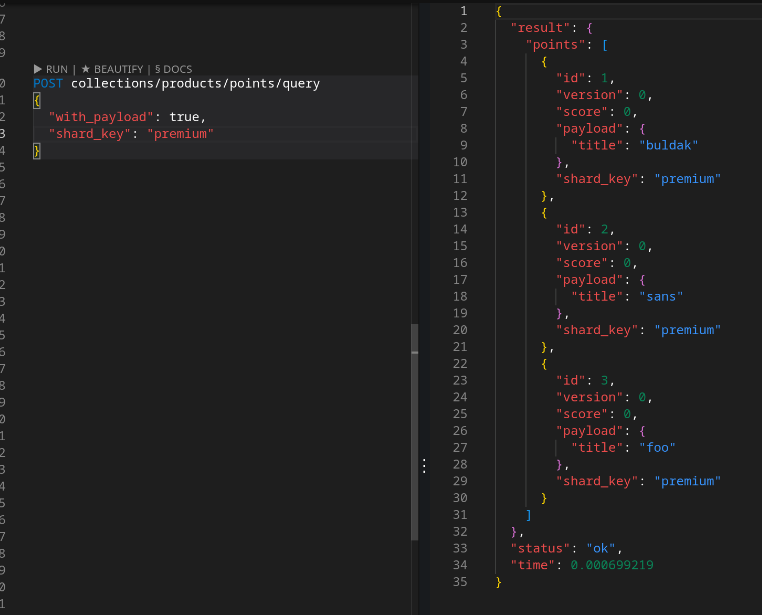
Task: Grab the vertical three-dot panel splitter handle
Action: [424, 466]
